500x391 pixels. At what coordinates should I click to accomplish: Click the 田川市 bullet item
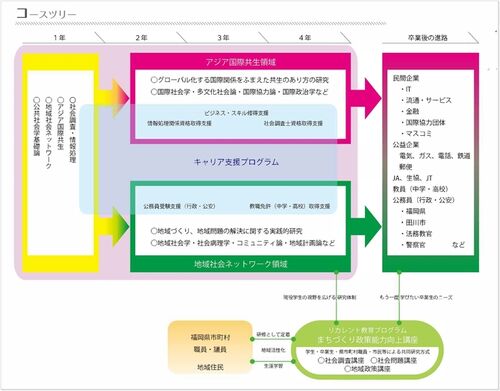413,222
